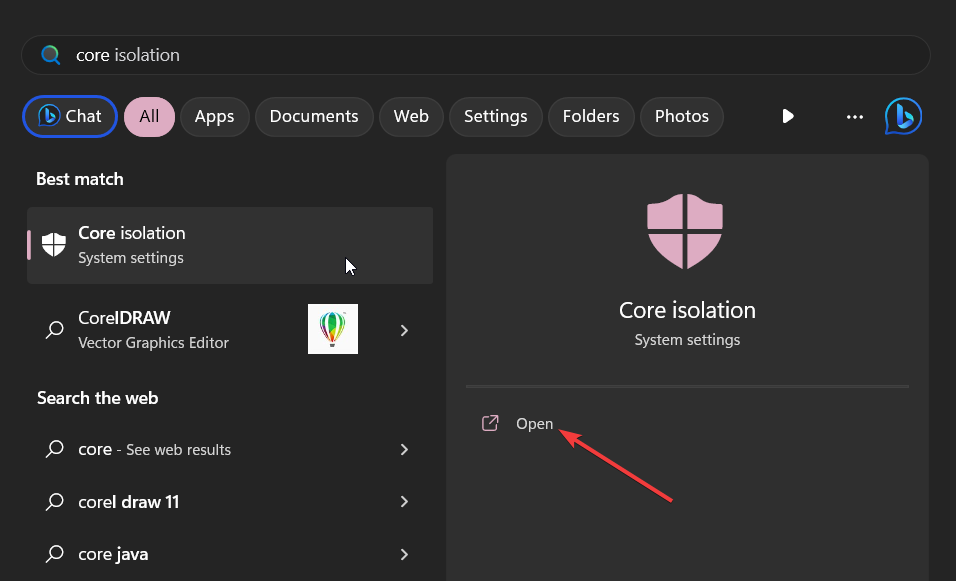
Task: Click the open-external icon next to Open
Action: 490,423
